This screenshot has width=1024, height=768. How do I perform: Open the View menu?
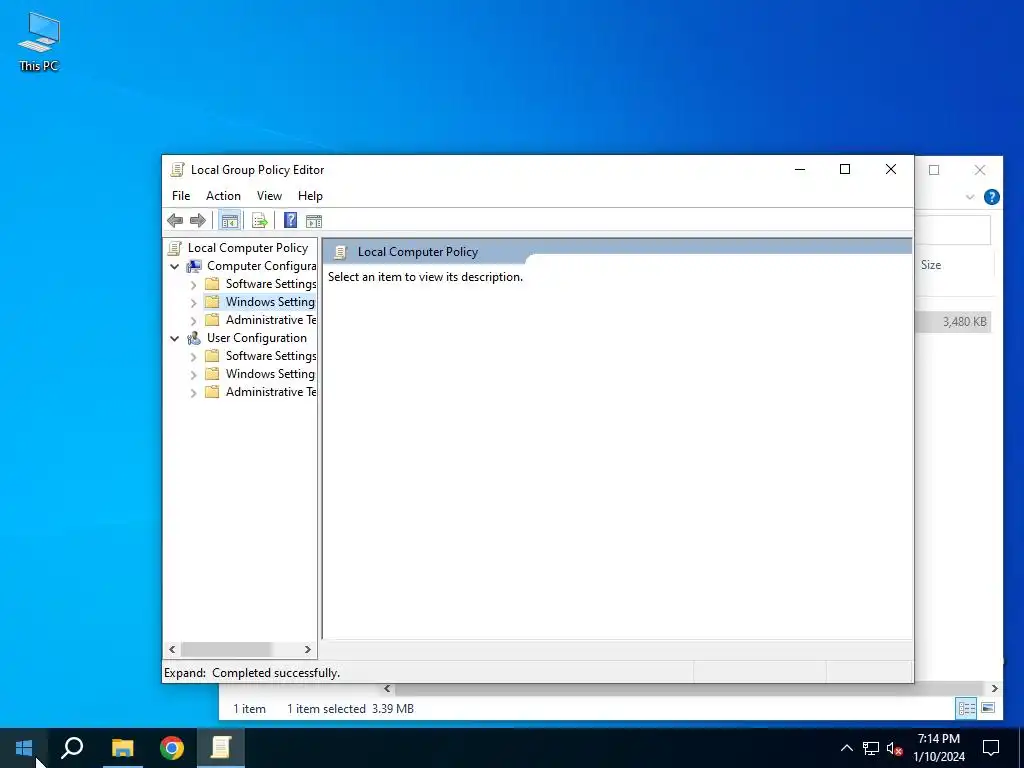point(269,196)
